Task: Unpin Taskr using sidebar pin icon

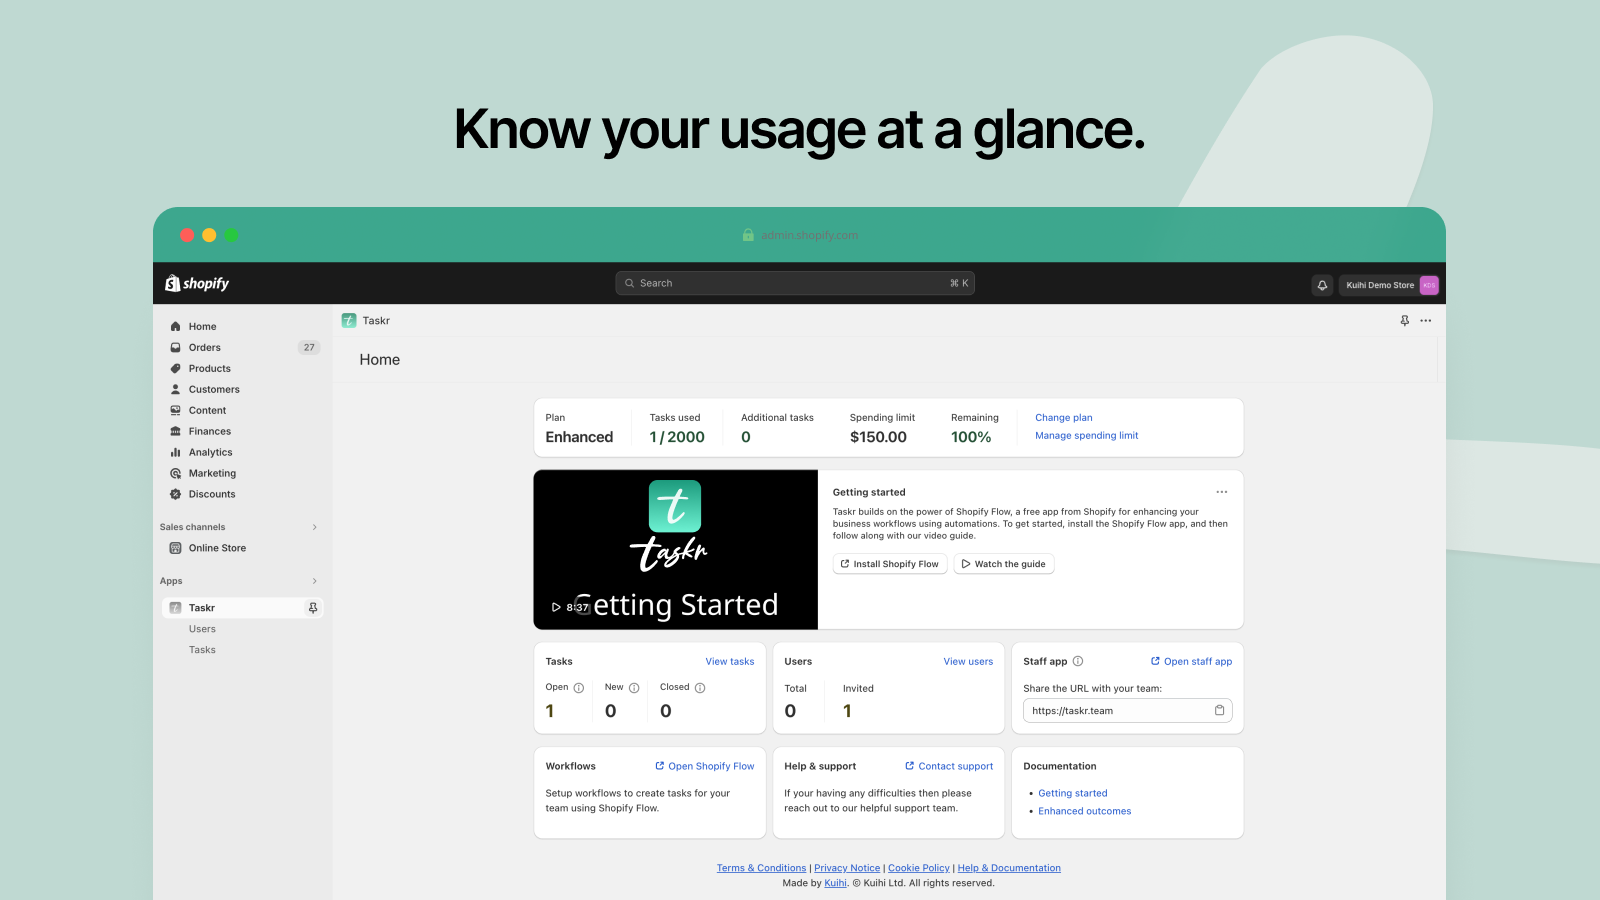Action: [x=313, y=608]
